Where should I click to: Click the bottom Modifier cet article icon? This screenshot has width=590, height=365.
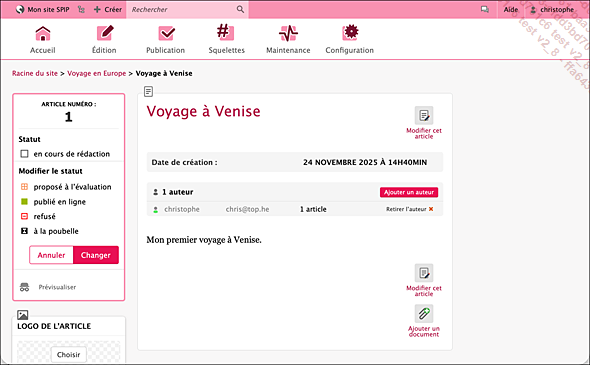coord(424,273)
